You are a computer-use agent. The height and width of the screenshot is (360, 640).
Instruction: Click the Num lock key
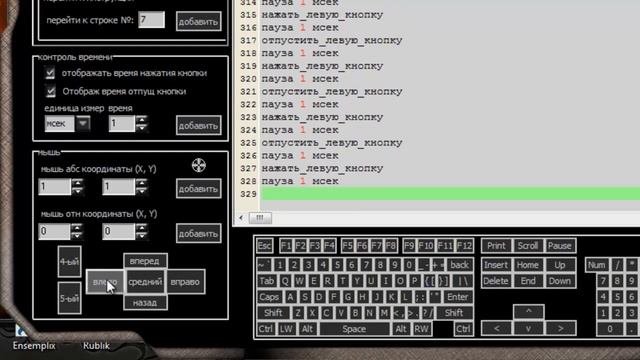pos(597,265)
